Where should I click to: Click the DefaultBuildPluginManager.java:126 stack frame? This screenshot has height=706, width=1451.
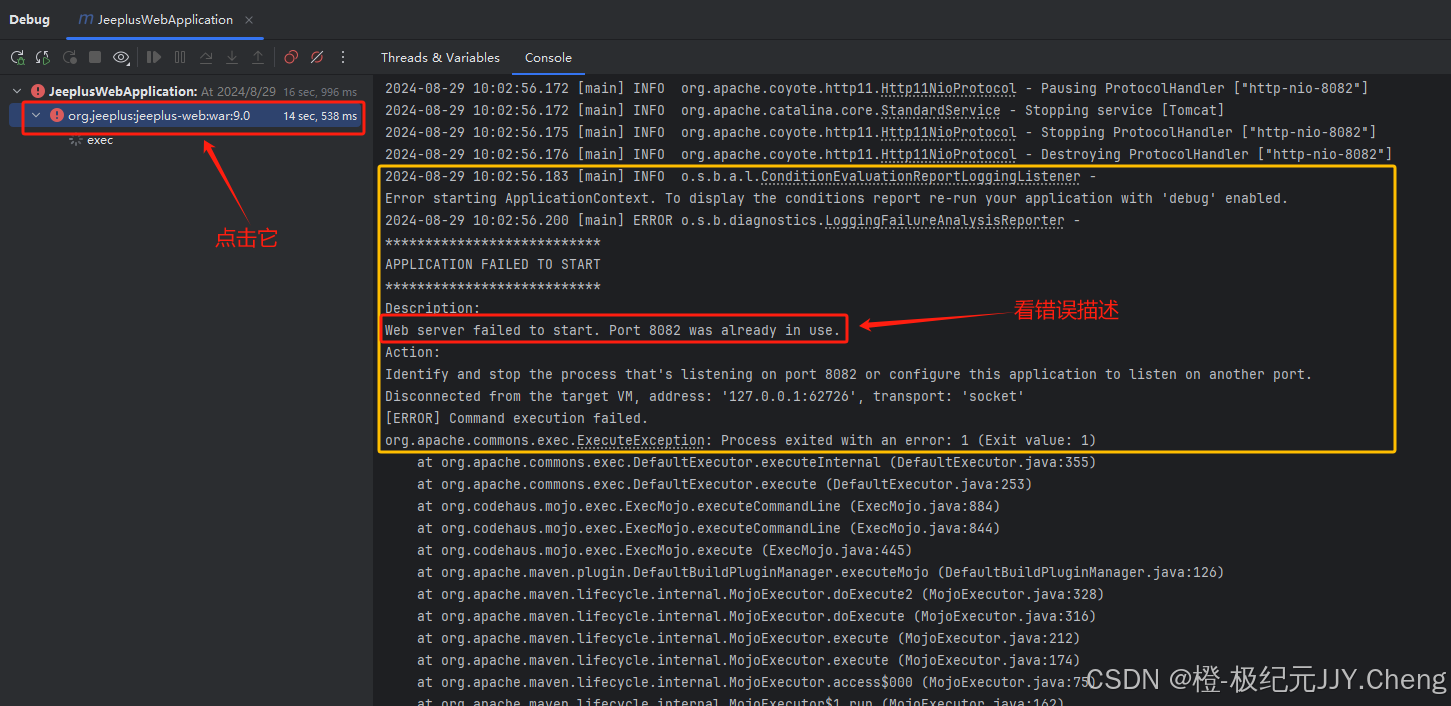pyautogui.click(x=820, y=572)
